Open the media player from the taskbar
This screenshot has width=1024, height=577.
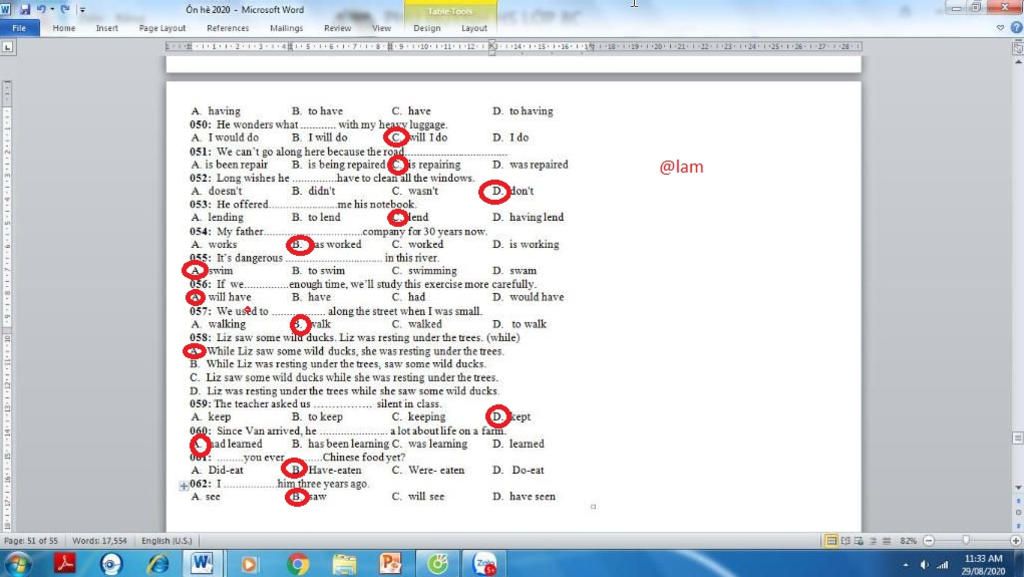point(248,563)
